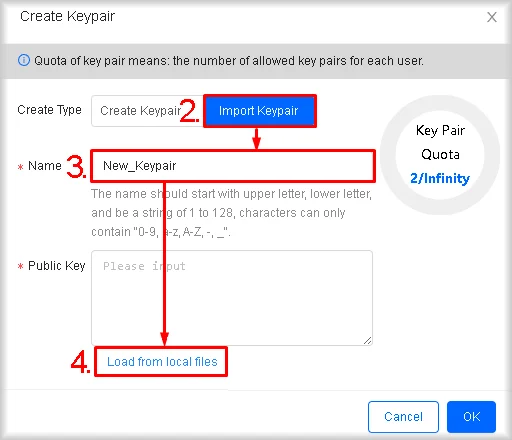Viewport: 512px width, 440px height.
Task: Click into the Public Key text area
Action: [x=232, y=298]
